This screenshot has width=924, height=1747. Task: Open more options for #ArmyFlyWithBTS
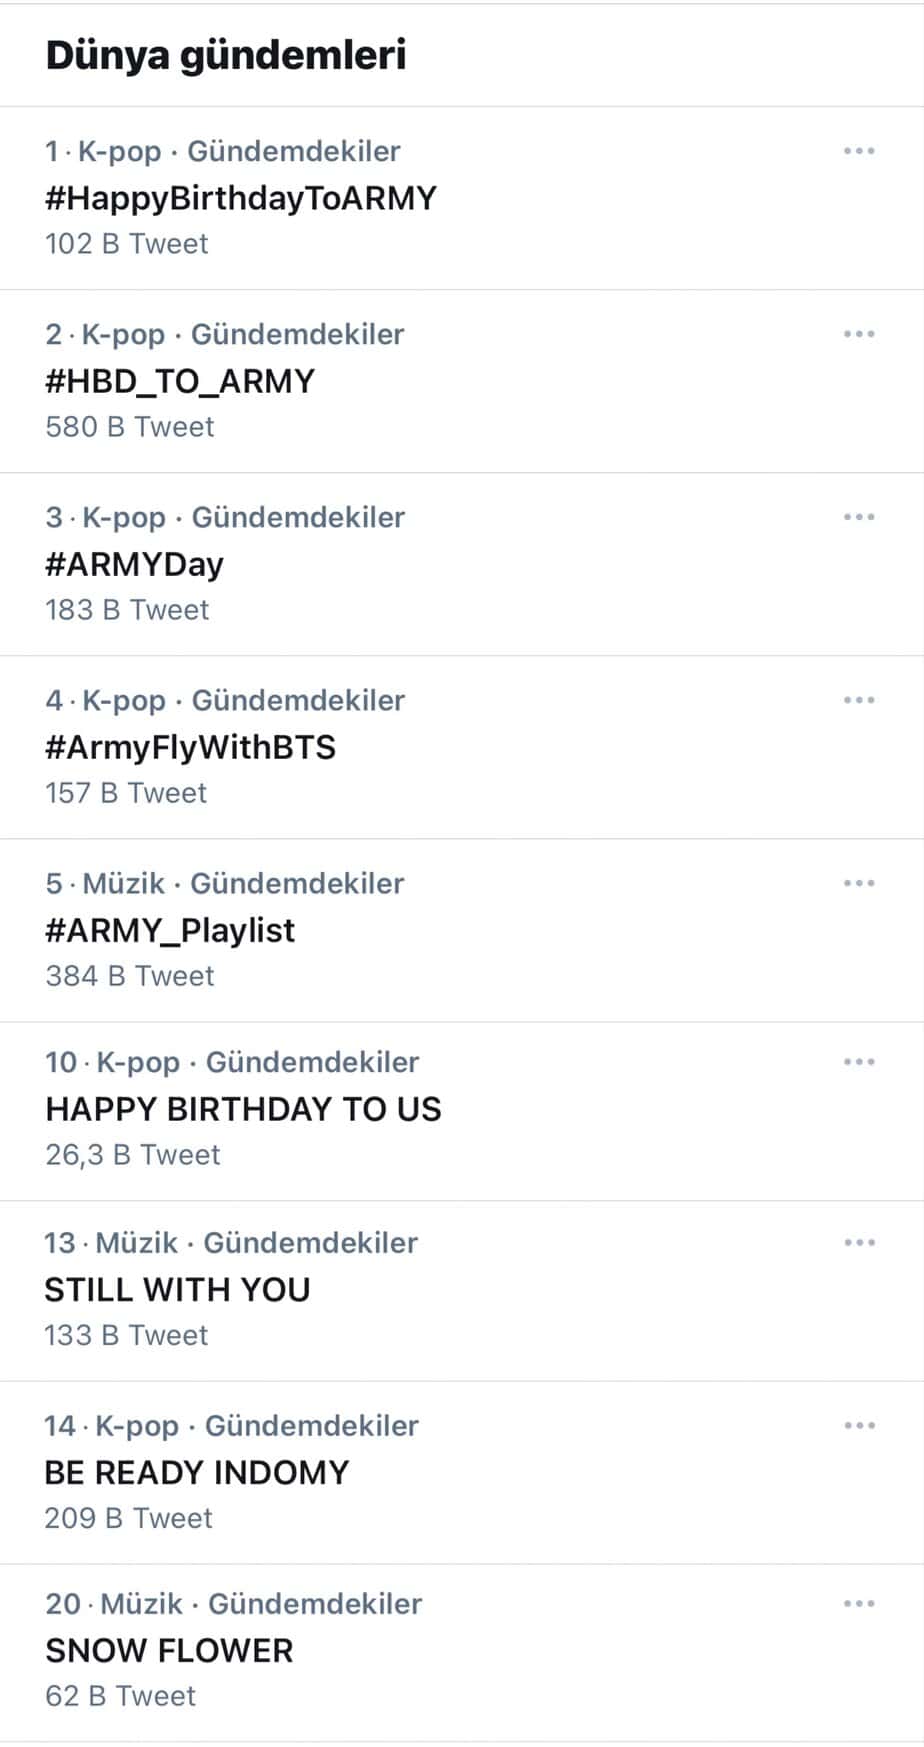(x=859, y=700)
